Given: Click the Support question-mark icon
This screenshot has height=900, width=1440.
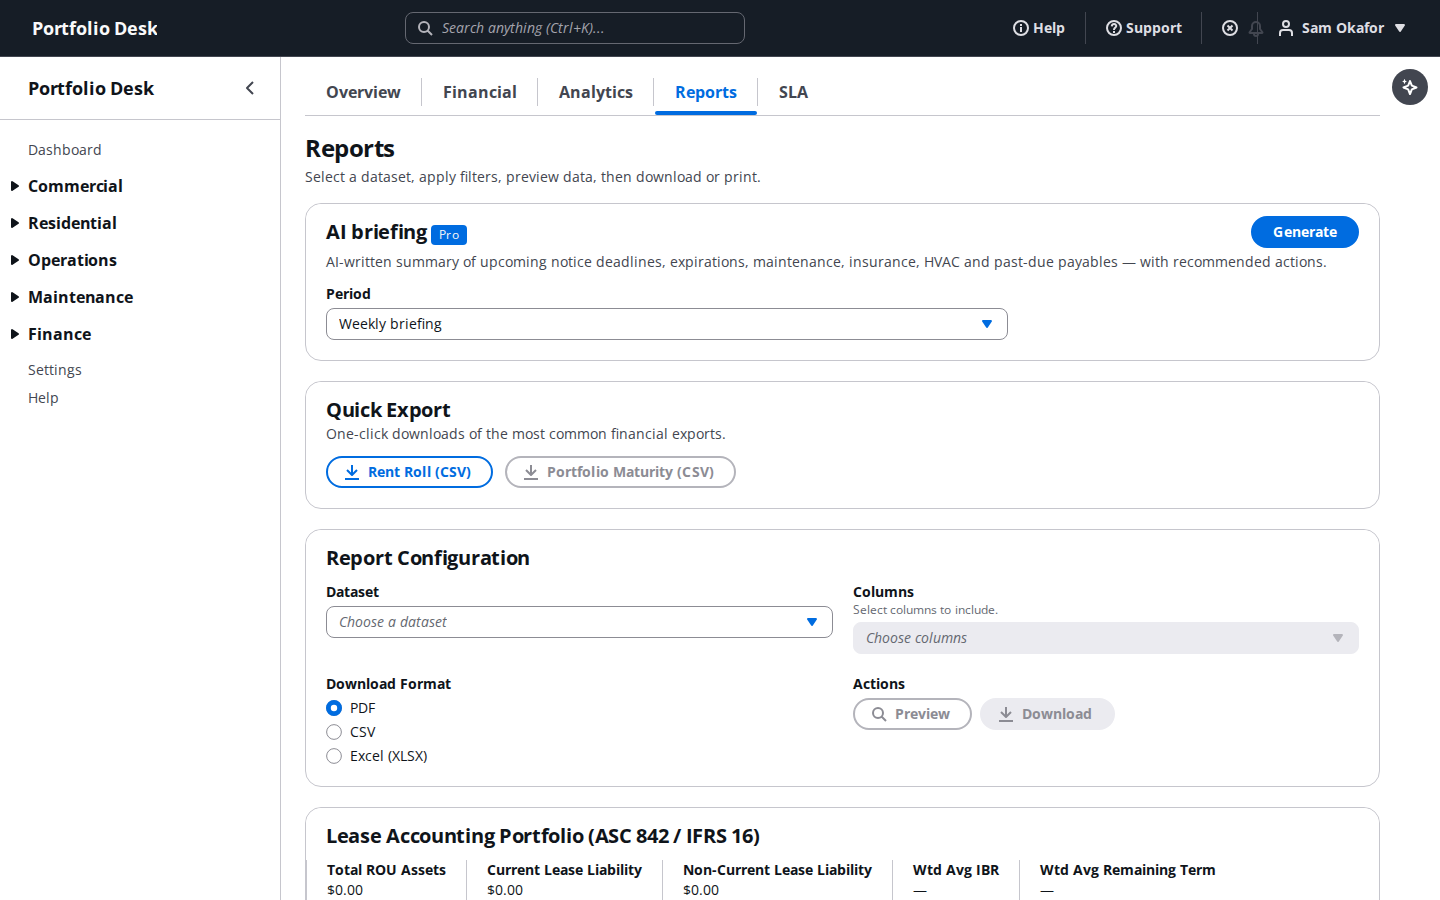Looking at the screenshot, I should pos(1113,28).
